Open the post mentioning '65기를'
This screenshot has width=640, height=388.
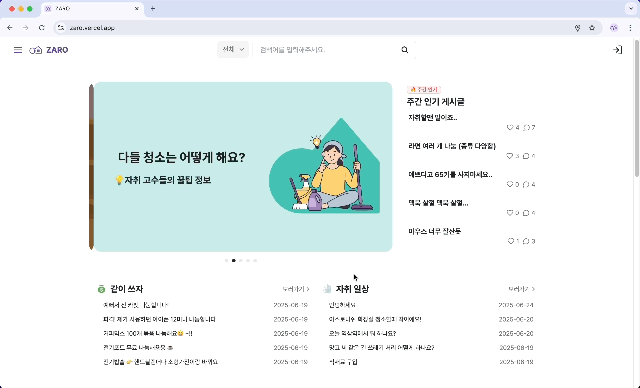[x=450, y=174]
